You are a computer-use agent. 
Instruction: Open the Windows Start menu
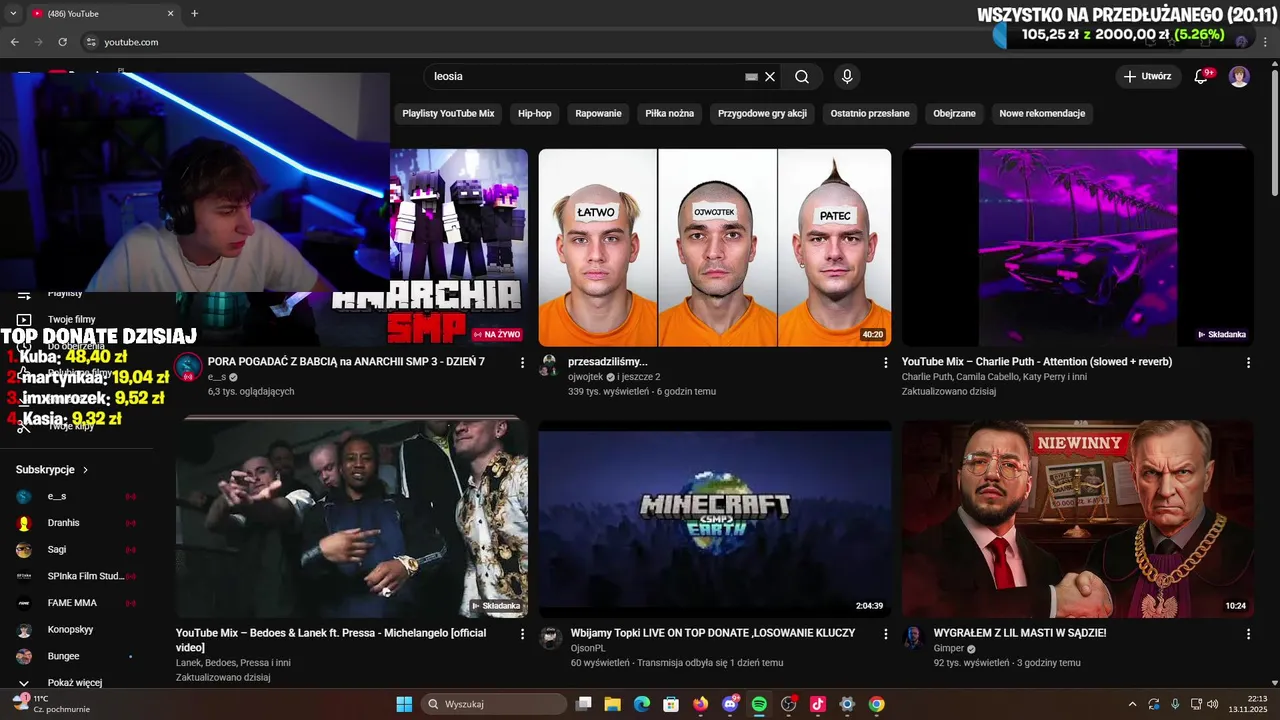[404, 704]
